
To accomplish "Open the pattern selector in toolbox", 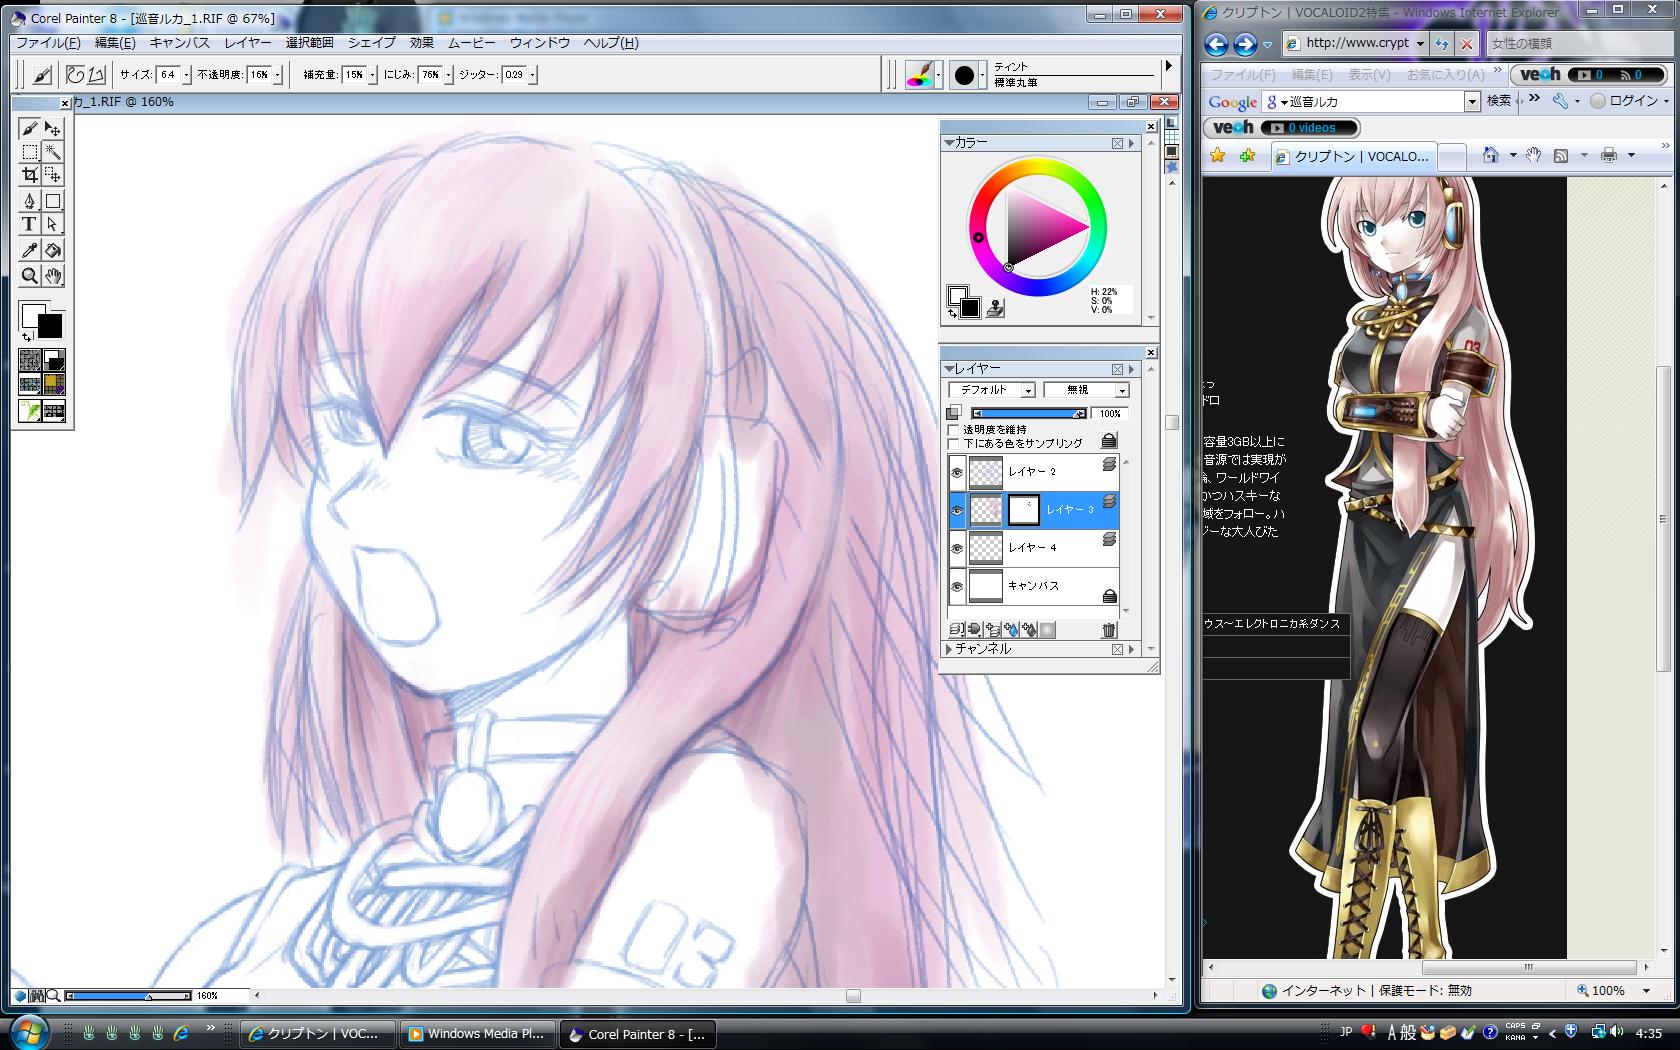I will click(x=30, y=384).
